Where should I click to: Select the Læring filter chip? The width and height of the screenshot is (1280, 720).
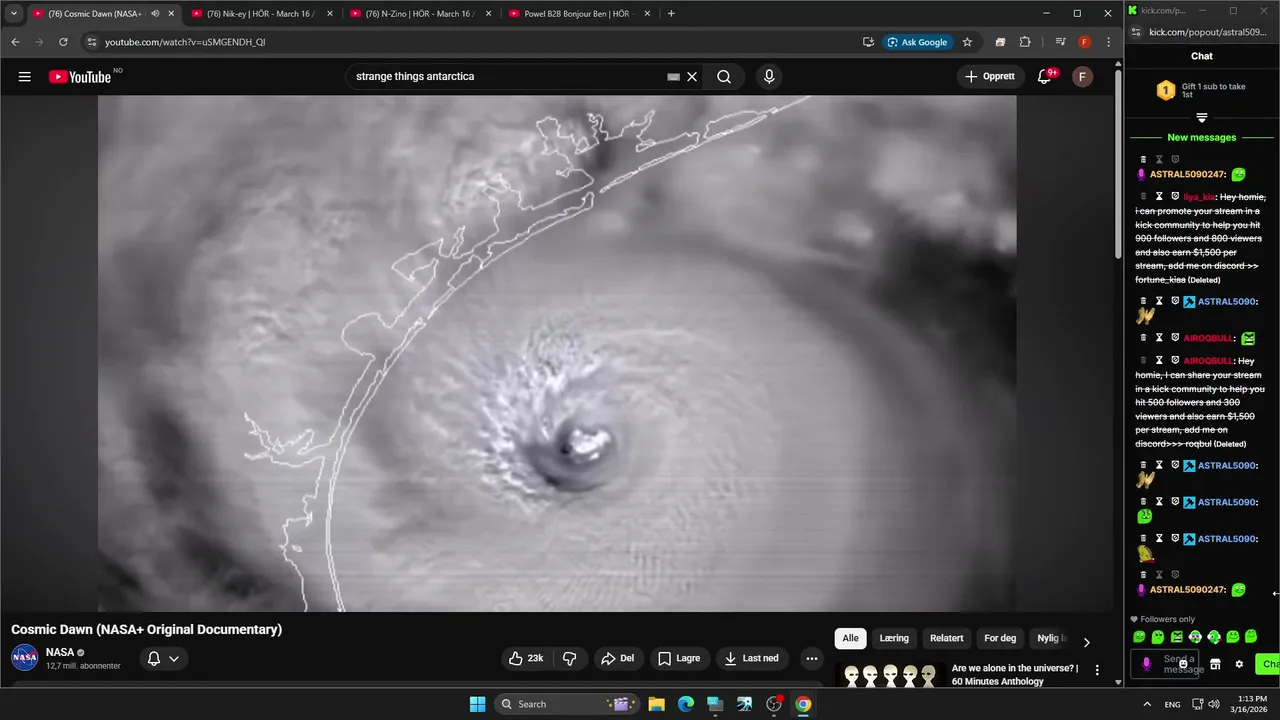(894, 638)
